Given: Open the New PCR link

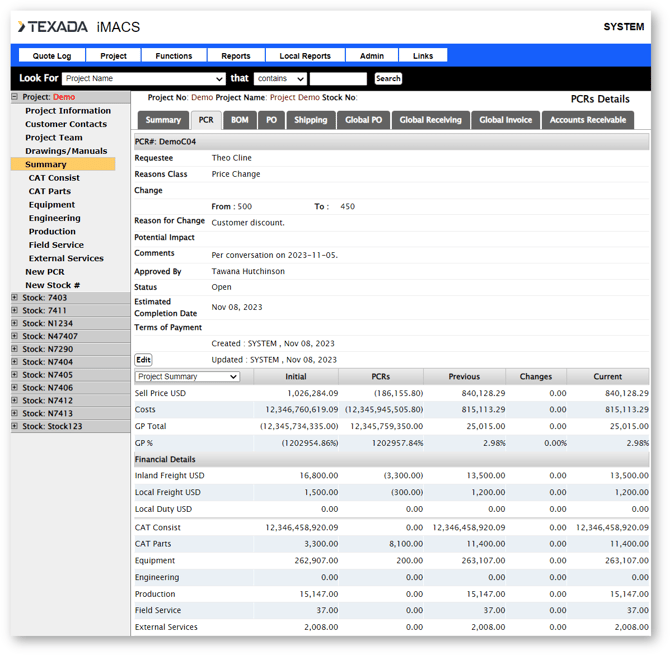Looking at the screenshot, I should (45, 272).
